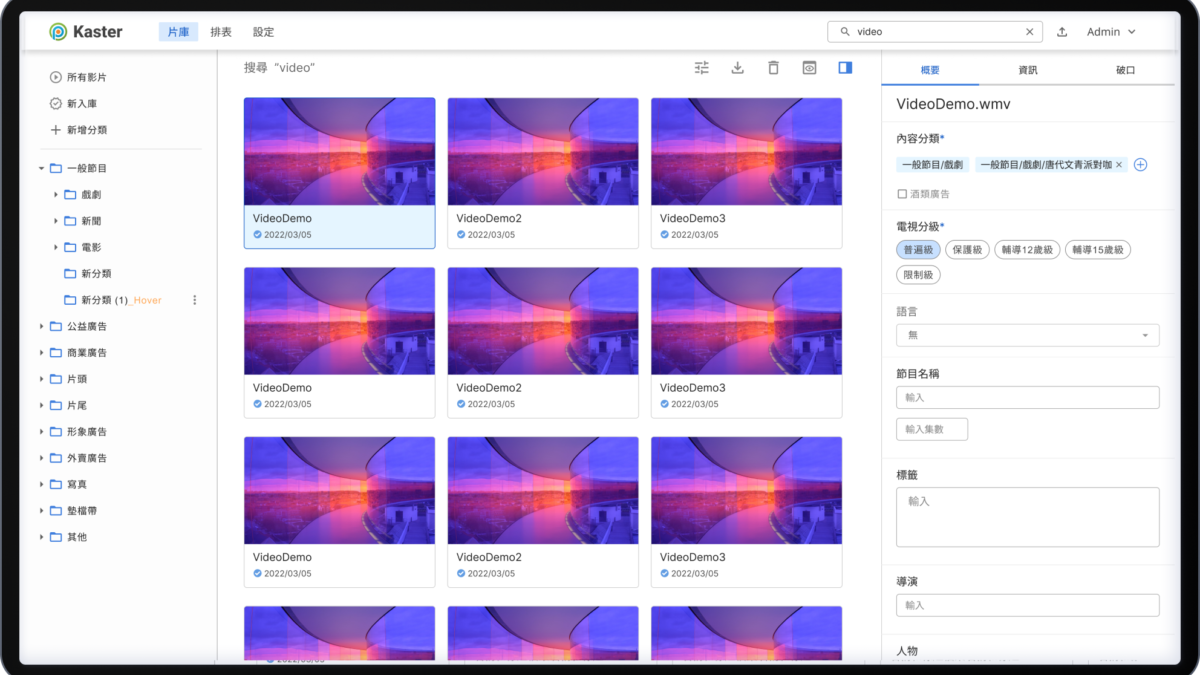Add a content category with plus icon

(1140, 165)
